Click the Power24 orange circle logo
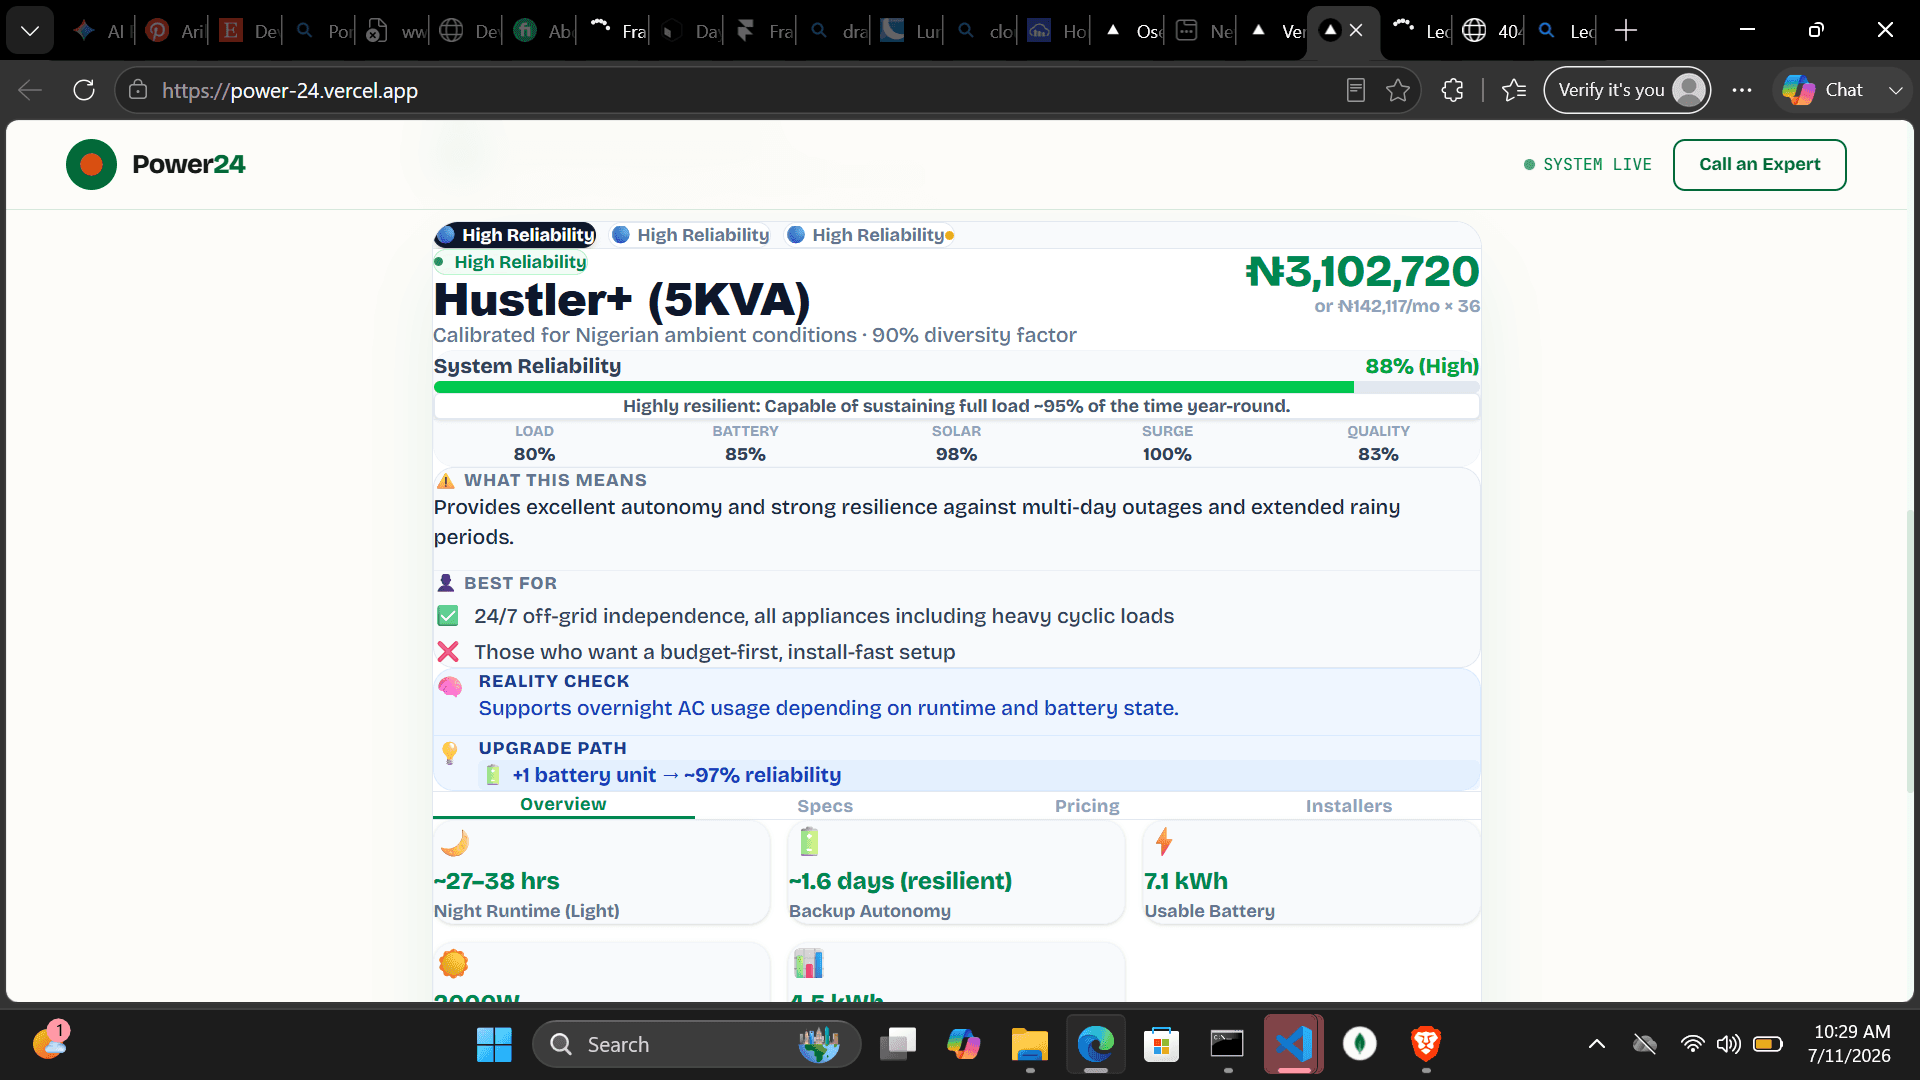1920x1080 pixels. pos(91,165)
